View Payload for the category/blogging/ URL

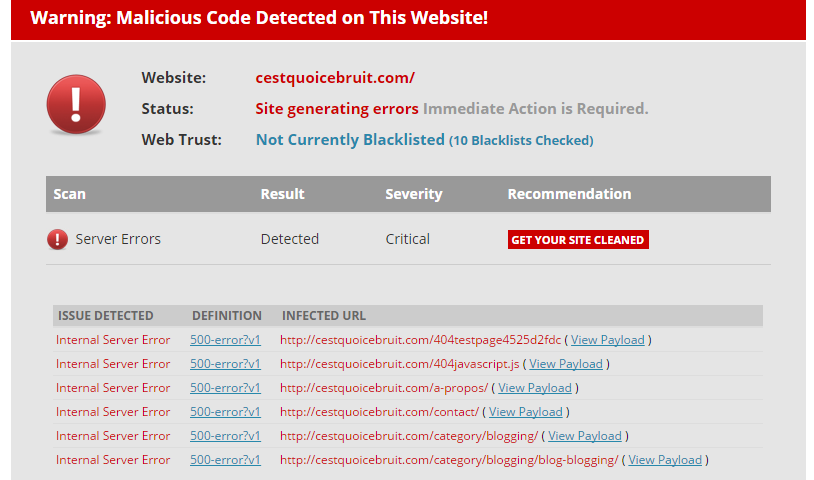[585, 436]
